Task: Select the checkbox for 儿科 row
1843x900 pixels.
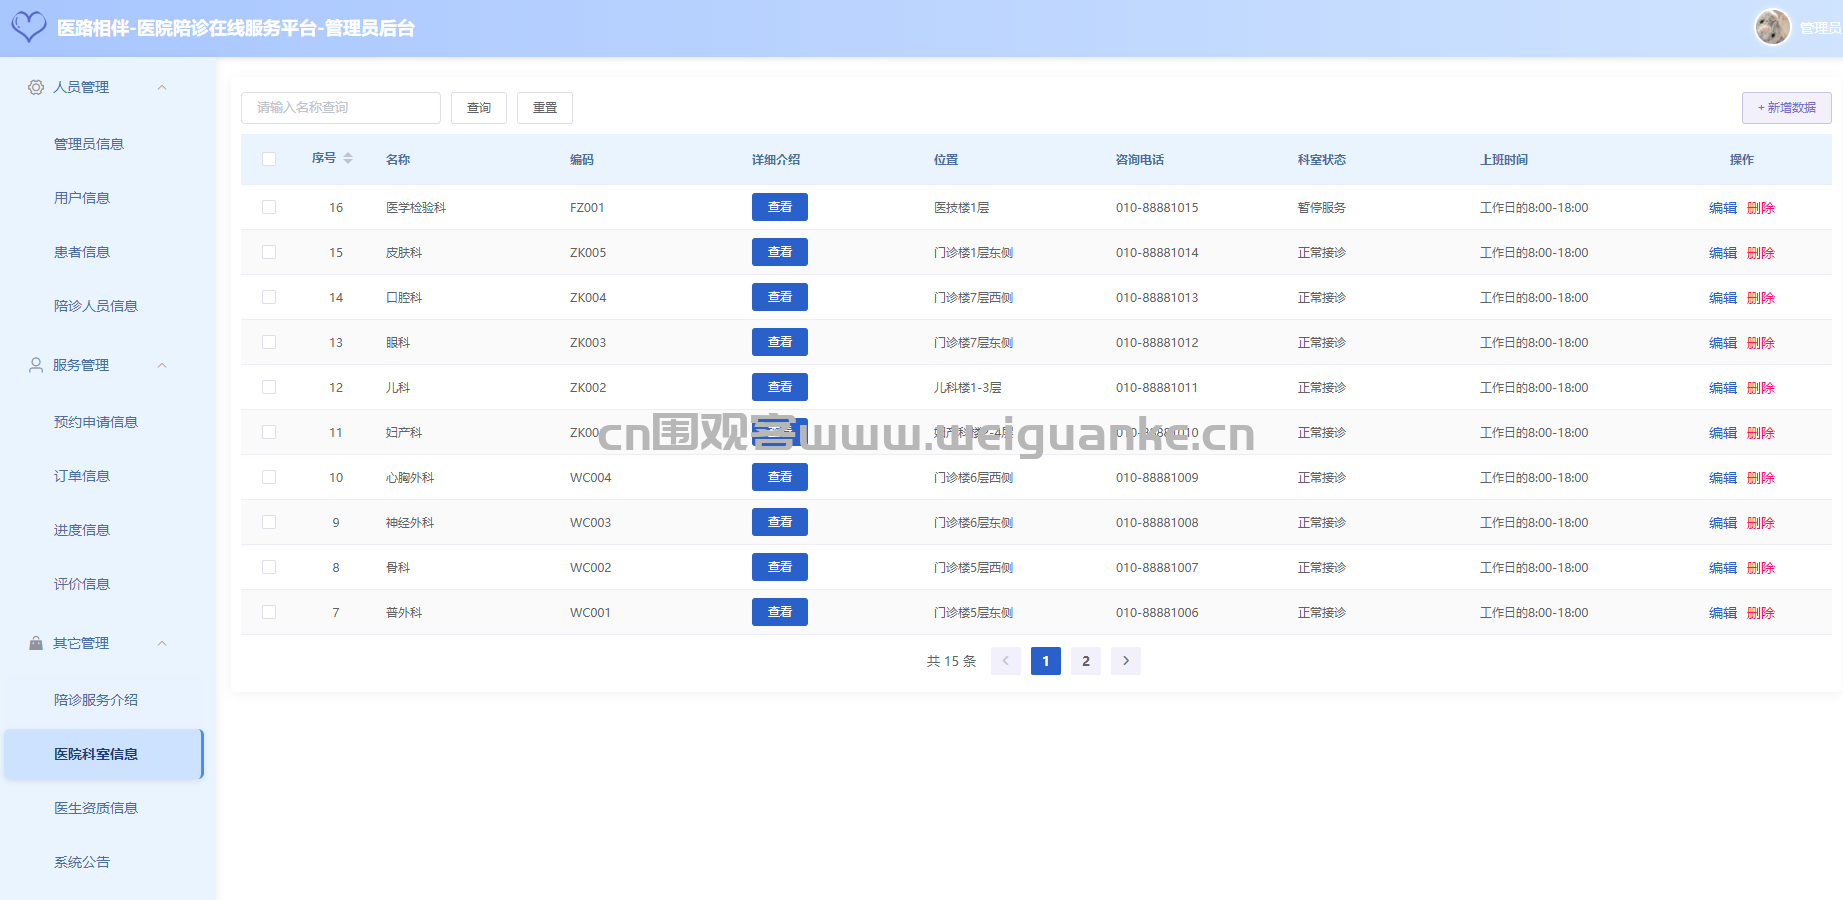Action: coord(269,387)
